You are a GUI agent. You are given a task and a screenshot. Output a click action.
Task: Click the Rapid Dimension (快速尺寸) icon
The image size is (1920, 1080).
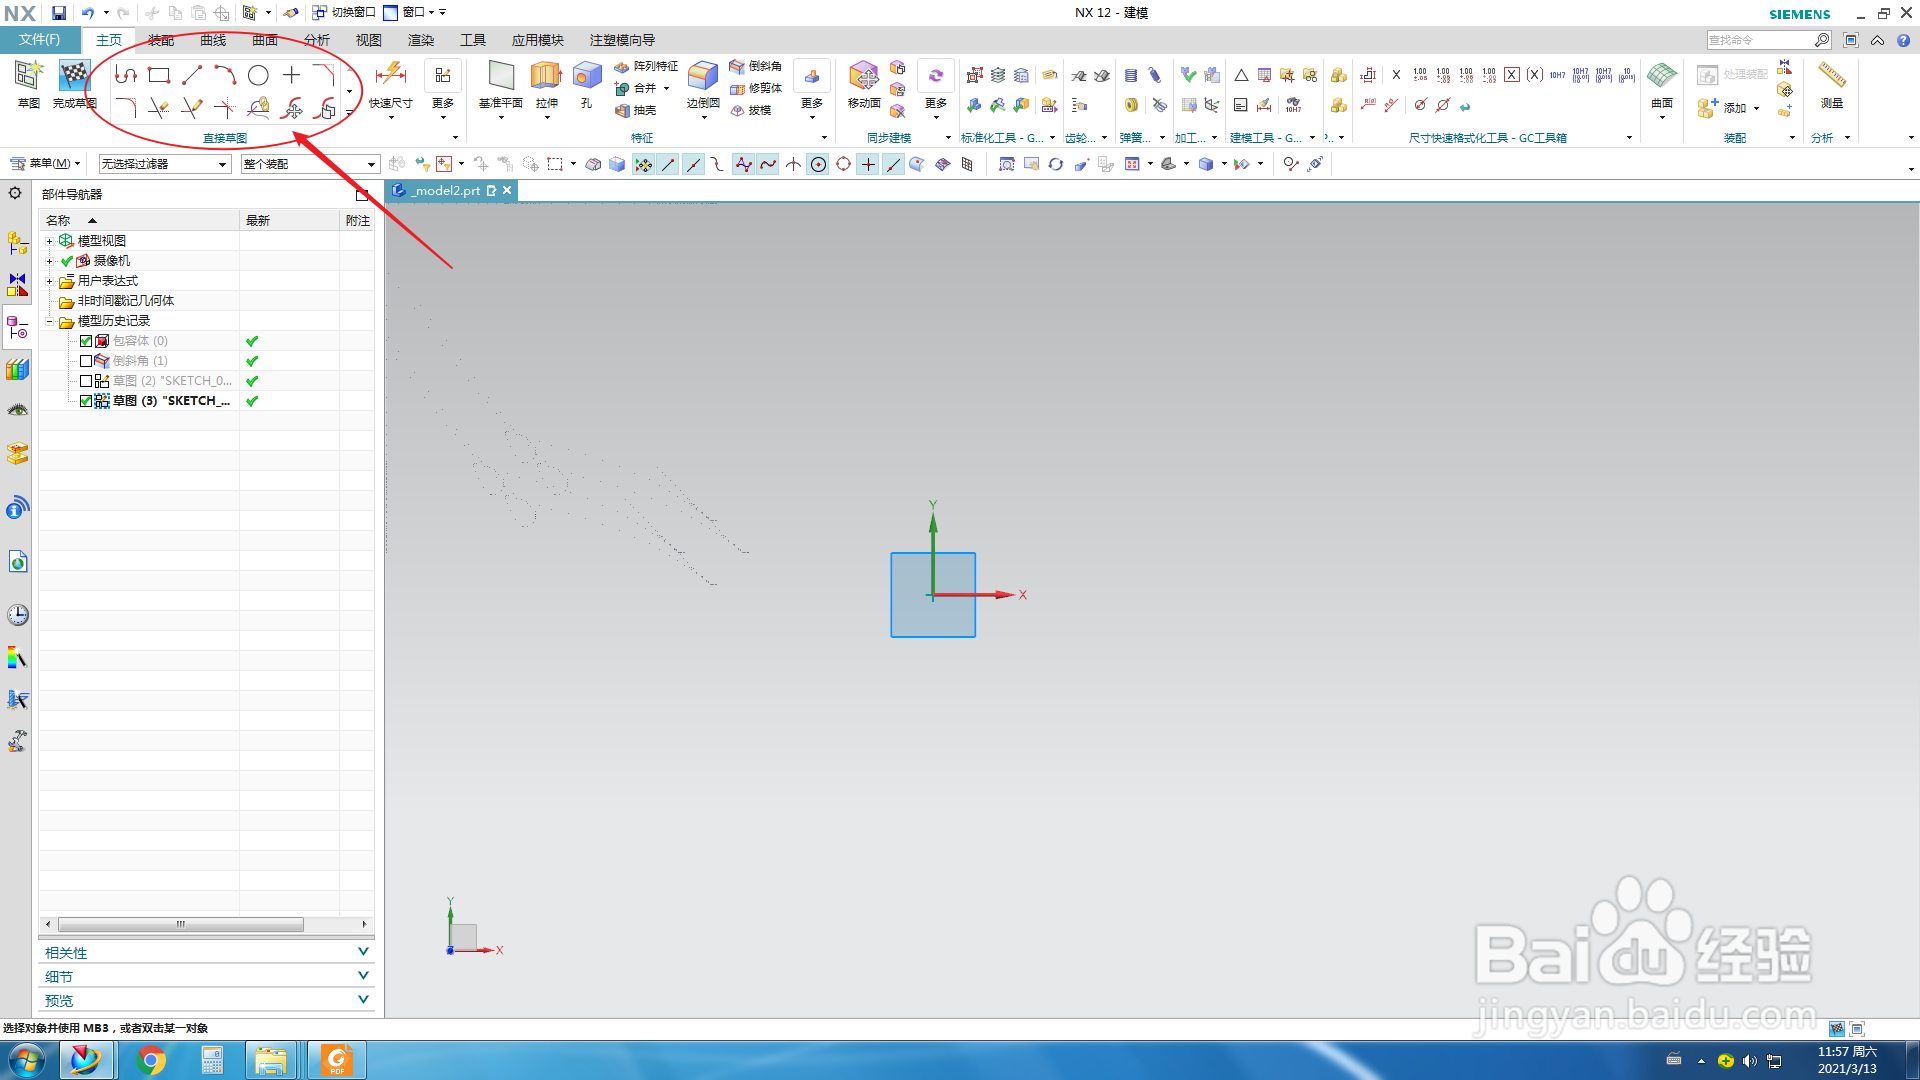tap(390, 76)
